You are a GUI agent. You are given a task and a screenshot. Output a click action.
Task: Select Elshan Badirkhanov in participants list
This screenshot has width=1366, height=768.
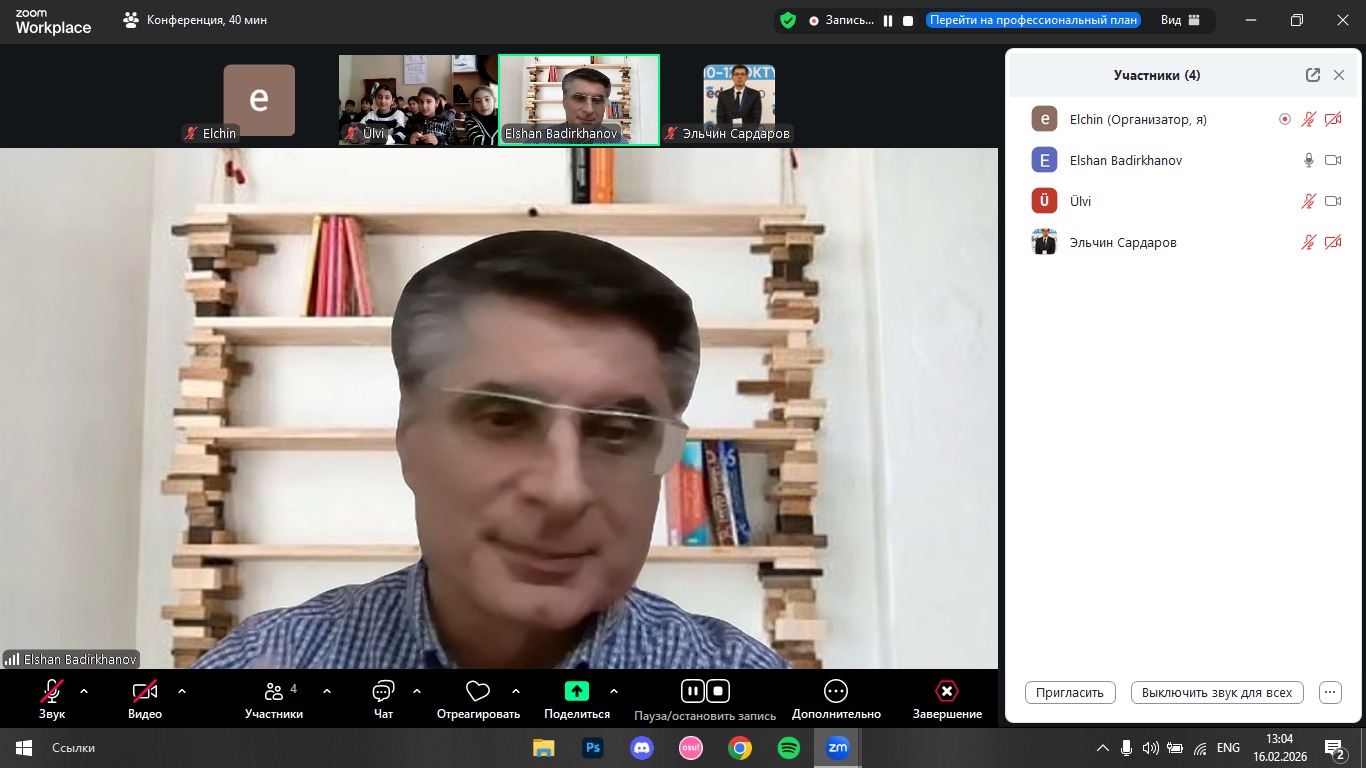(x=1126, y=160)
